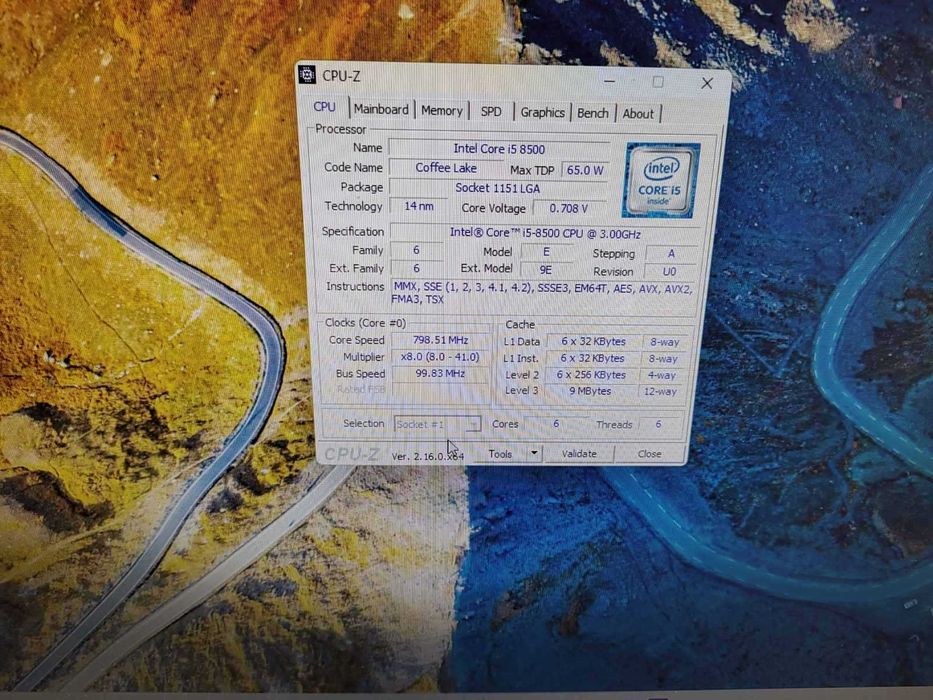Image resolution: width=933 pixels, height=700 pixels.
Task: Click the Level 2 '4-way' associativity field
Action: [x=661, y=376]
